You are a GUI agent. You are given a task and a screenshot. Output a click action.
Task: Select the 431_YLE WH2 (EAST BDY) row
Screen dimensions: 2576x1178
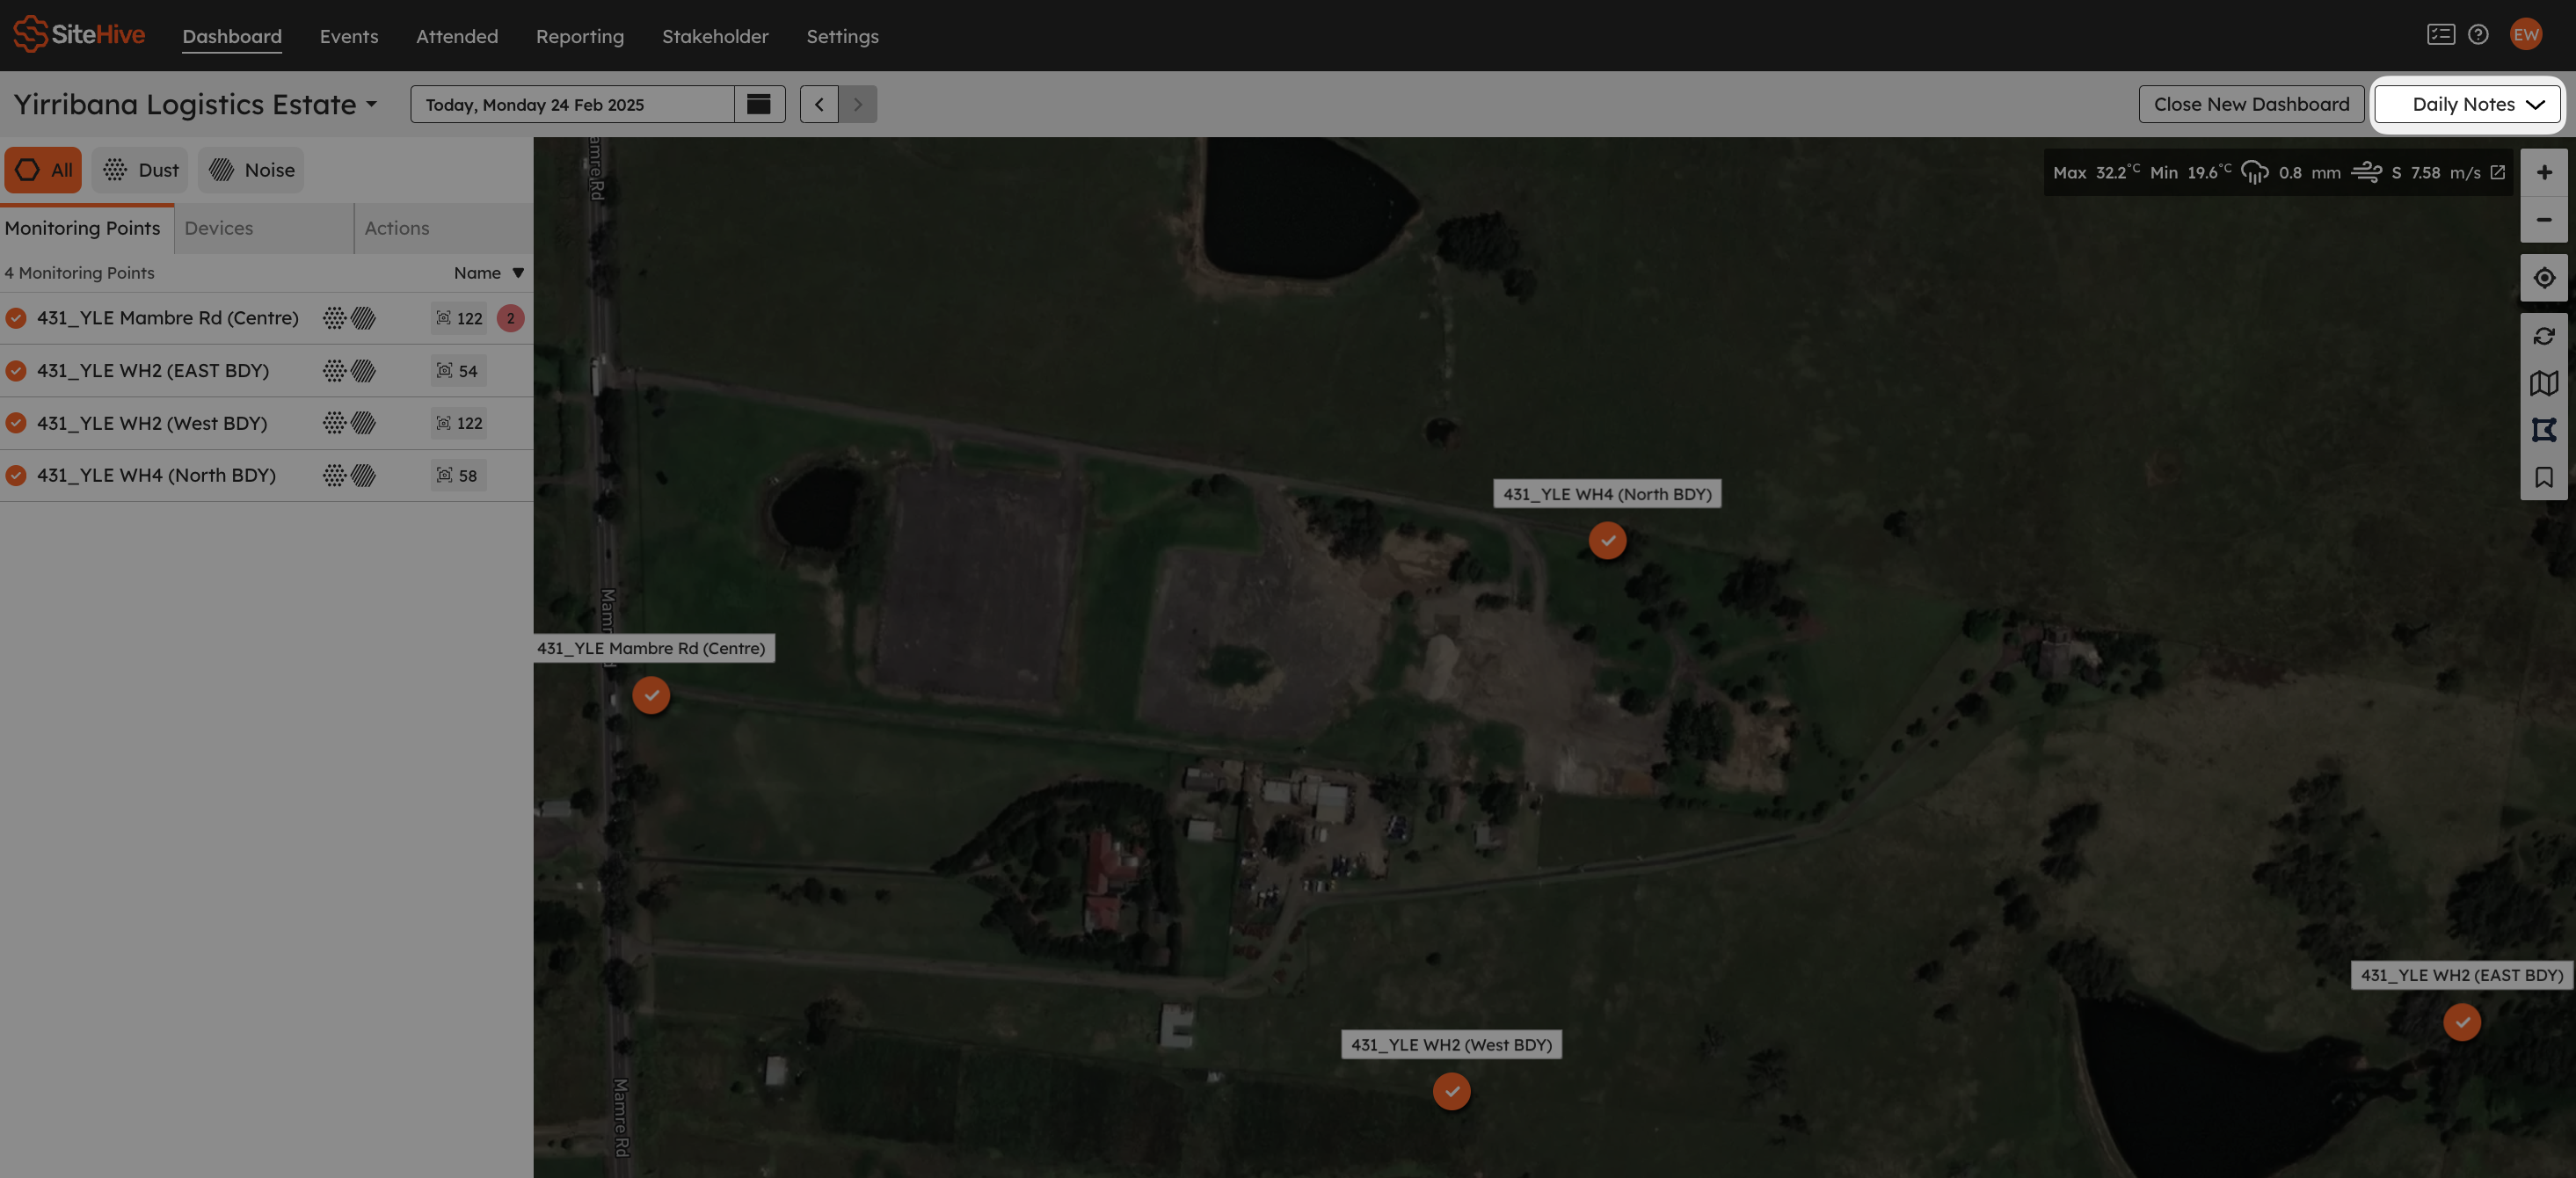(x=266, y=371)
